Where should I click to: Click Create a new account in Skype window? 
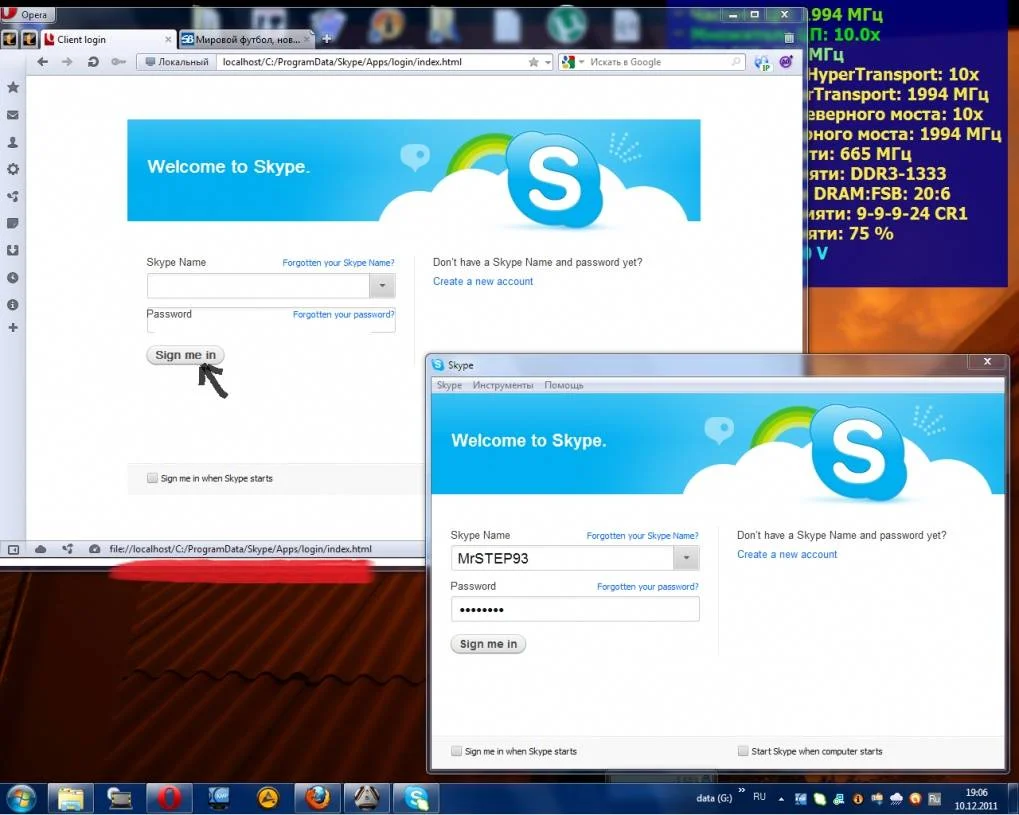click(x=787, y=554)
